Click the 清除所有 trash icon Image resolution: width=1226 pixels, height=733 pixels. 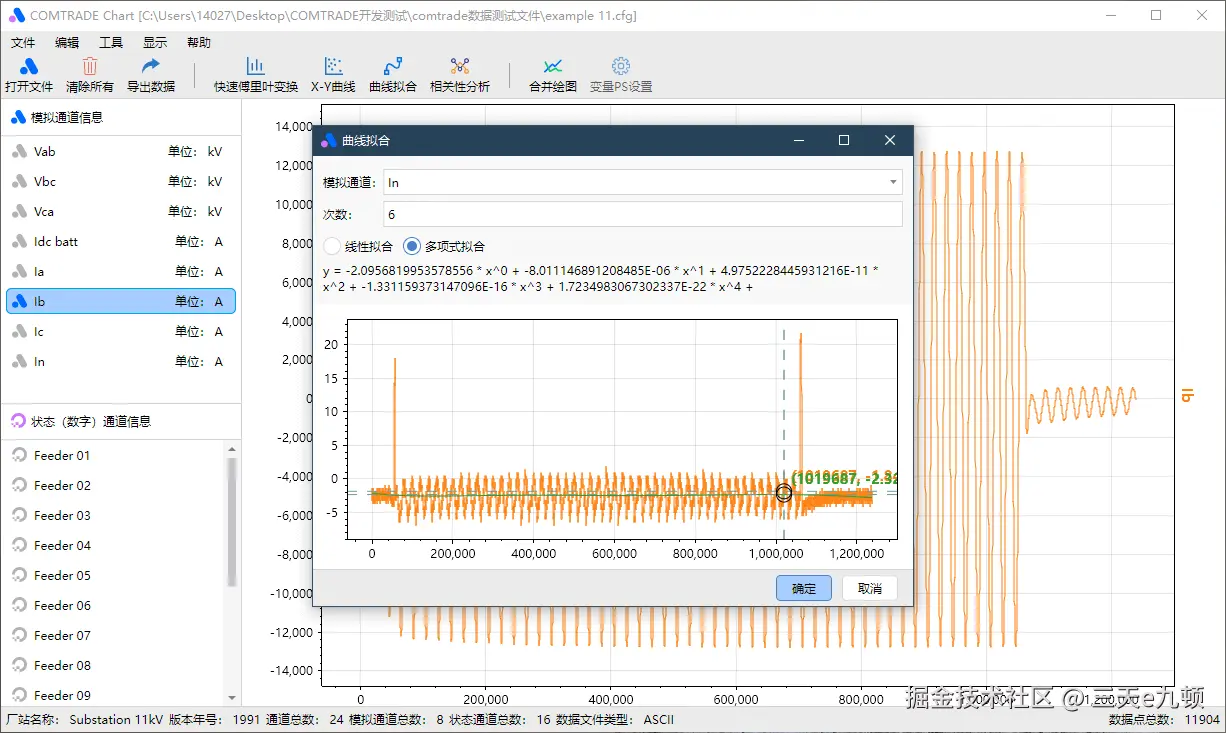click(90, 67)
